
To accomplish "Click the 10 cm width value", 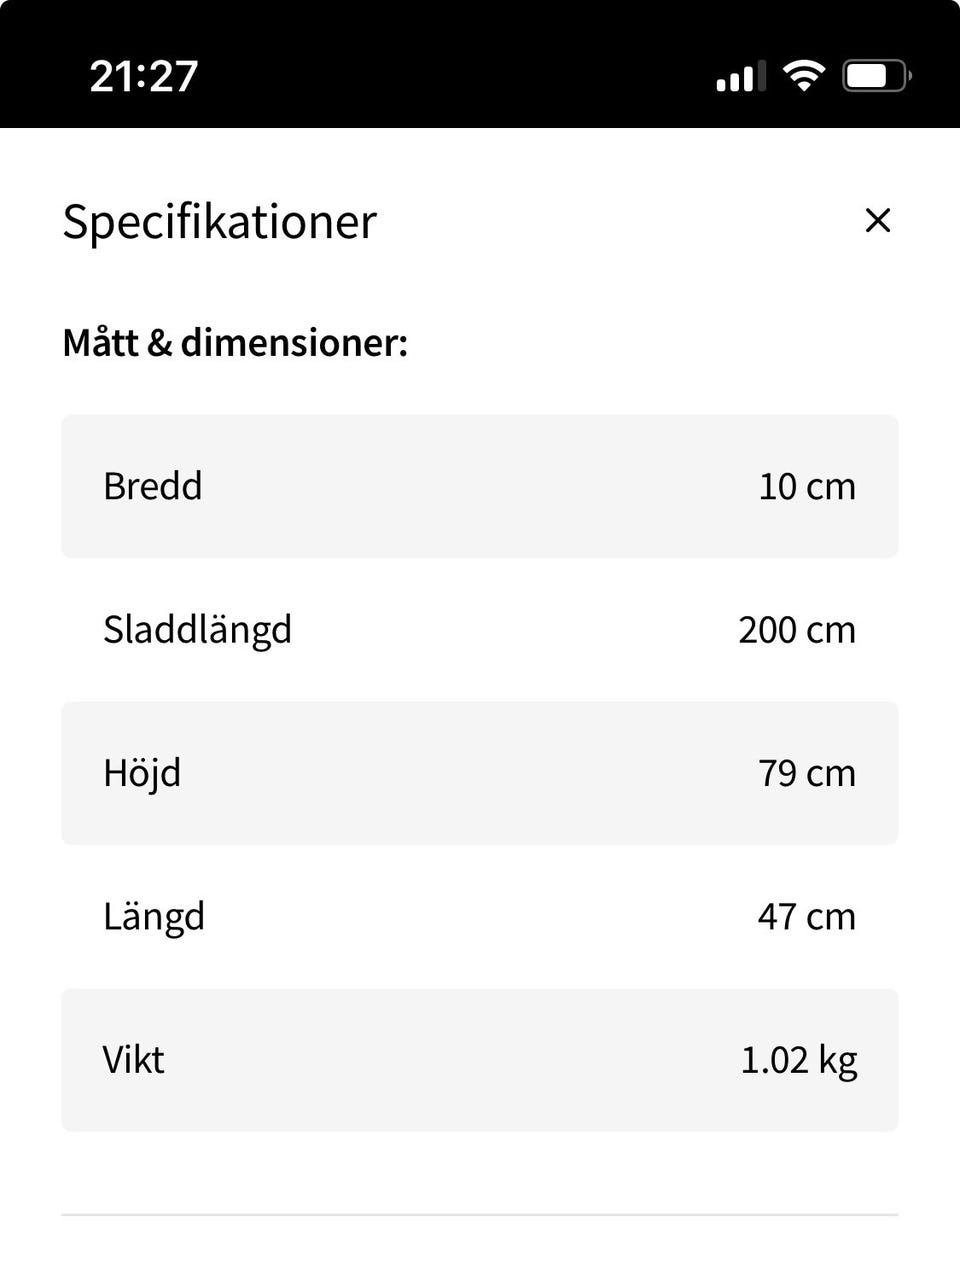I will (807, 487).
